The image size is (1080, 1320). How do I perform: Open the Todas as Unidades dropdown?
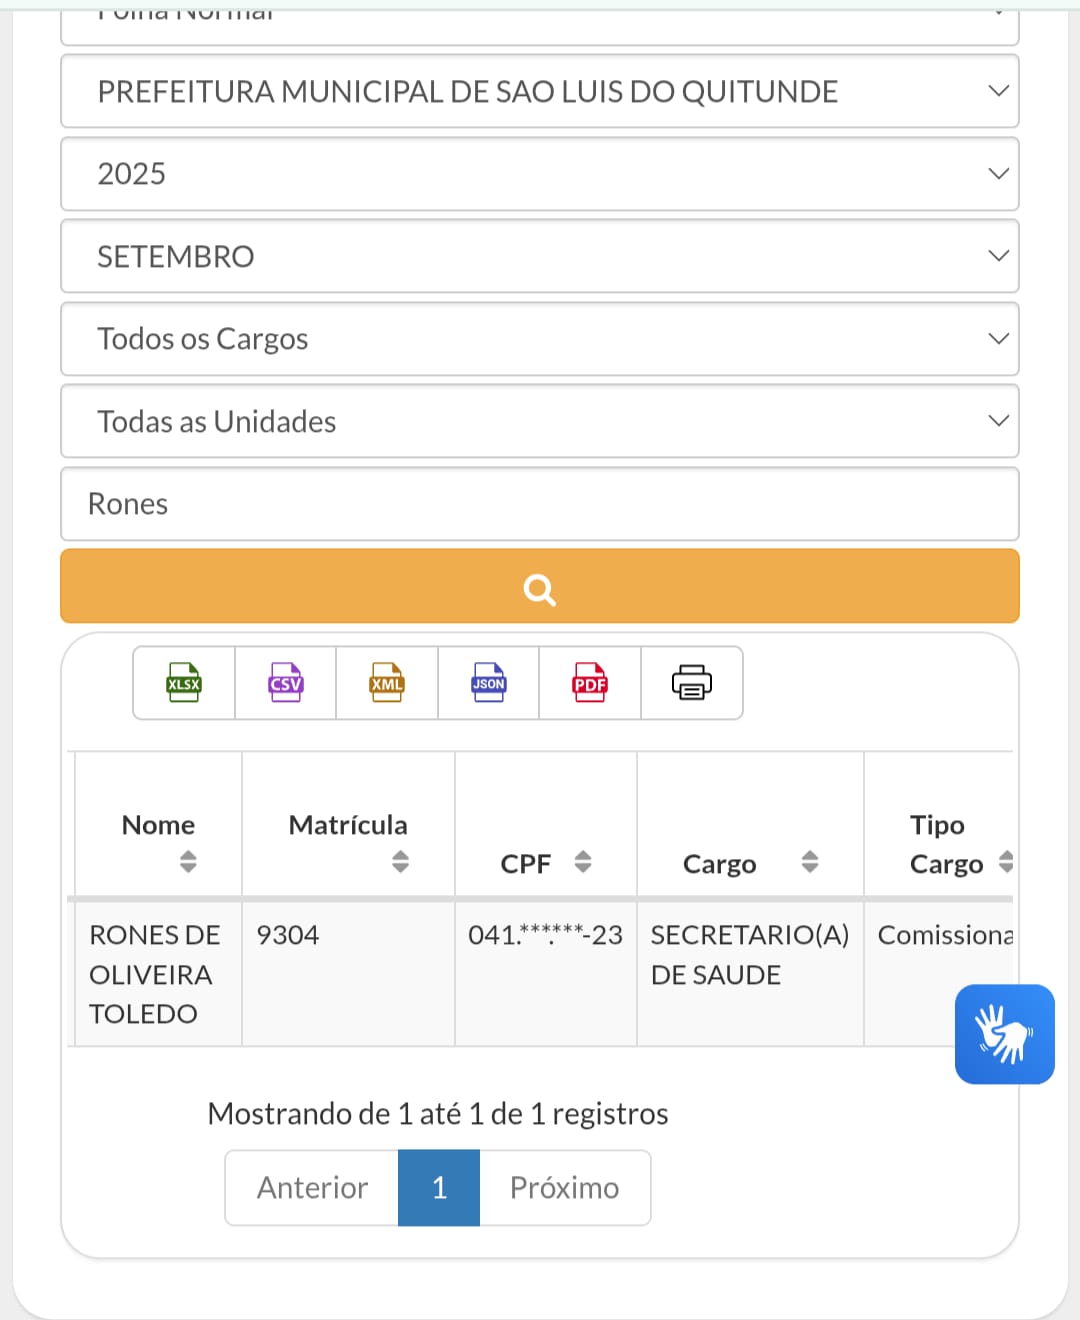click(540, 422)
